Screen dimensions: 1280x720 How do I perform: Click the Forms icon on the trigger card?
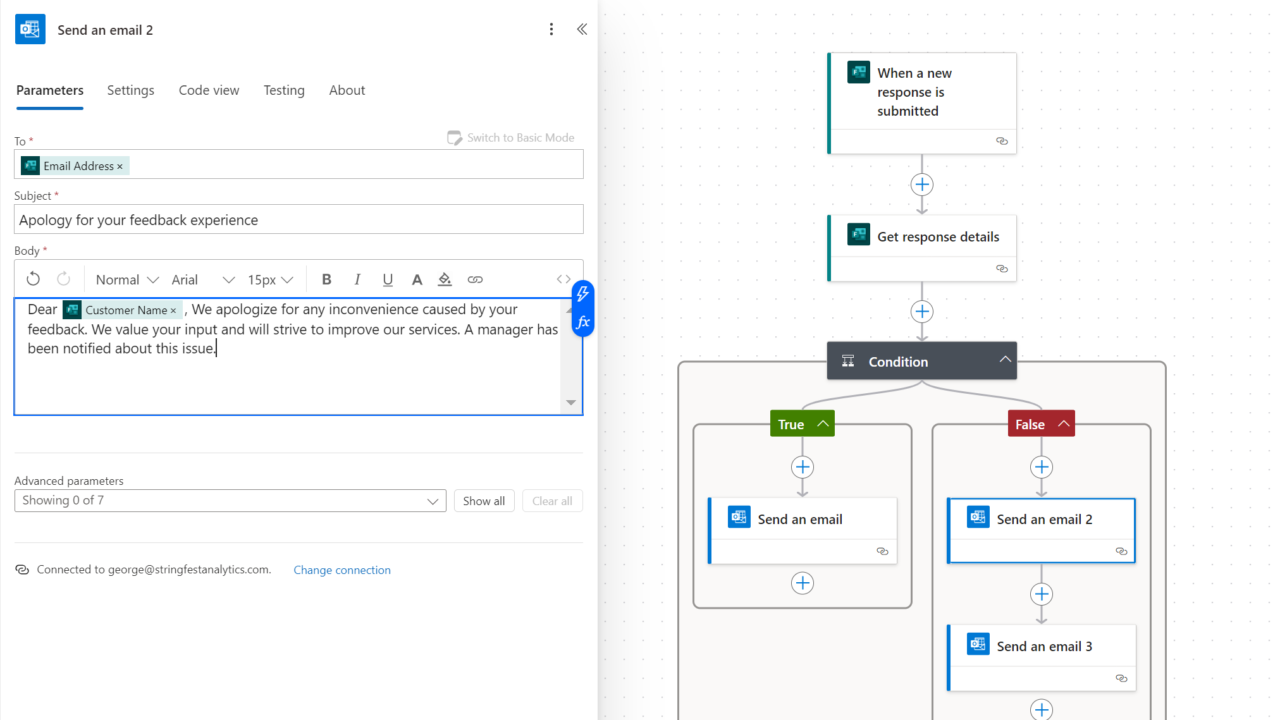coord(858,72)
